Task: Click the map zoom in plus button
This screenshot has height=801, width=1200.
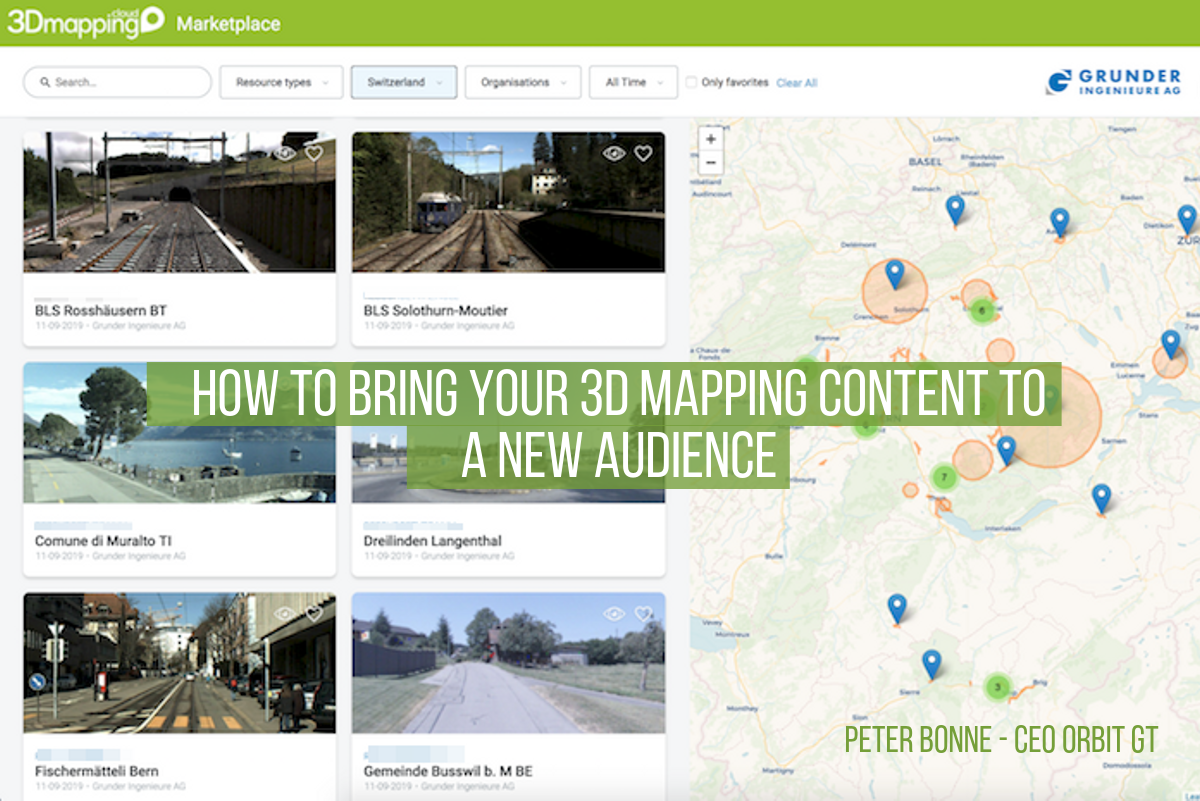Action: [x=711, y=139]
